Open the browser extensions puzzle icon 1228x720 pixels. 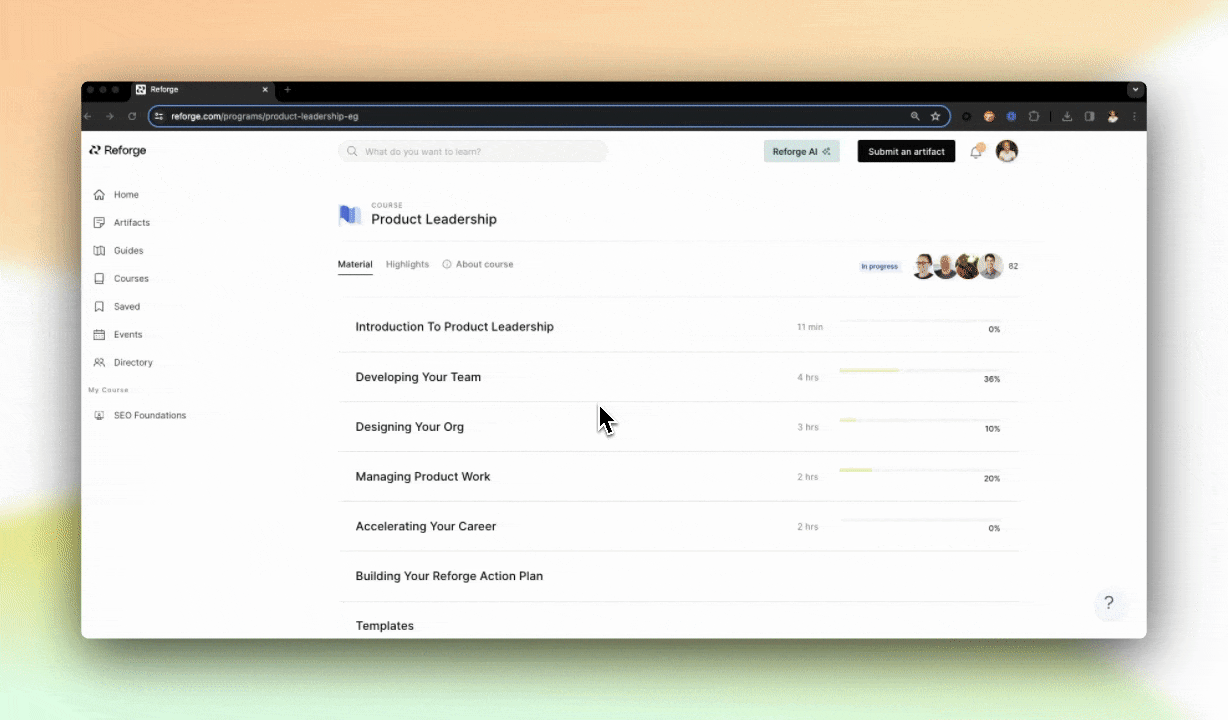[x=1034, y=116]
